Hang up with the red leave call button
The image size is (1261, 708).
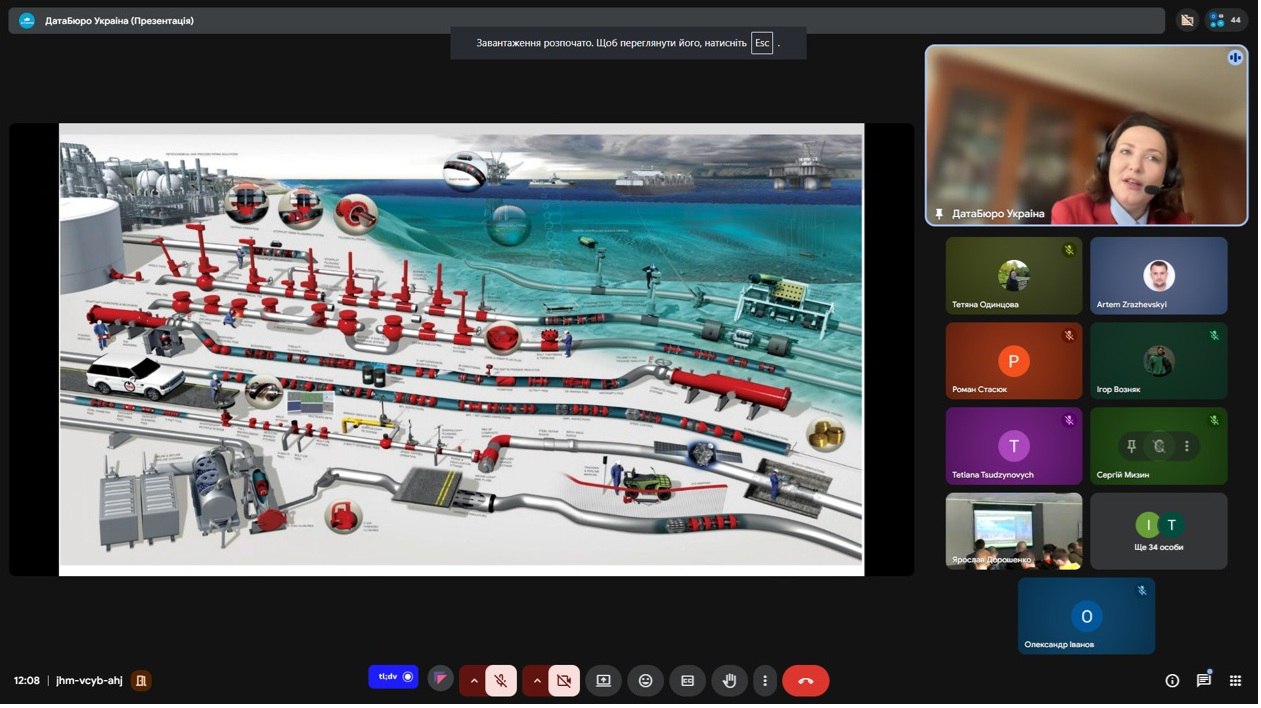click(805, 681)
